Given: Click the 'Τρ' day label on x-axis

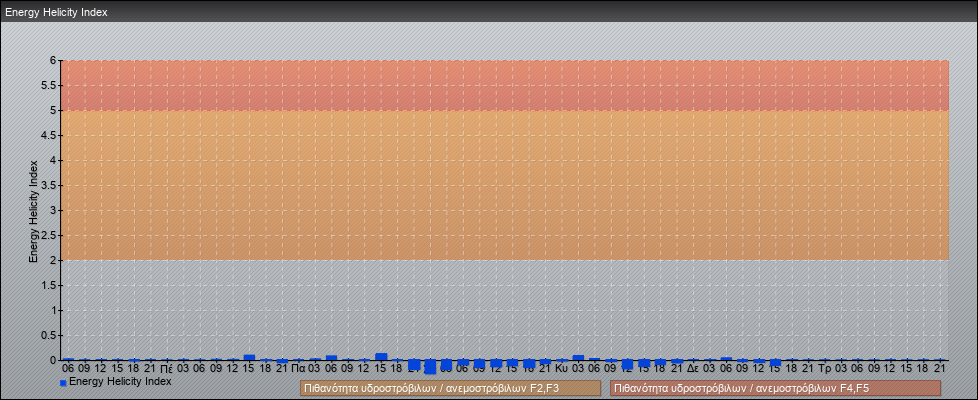Looking at the screenshot, I should click(x=825, y=369).
